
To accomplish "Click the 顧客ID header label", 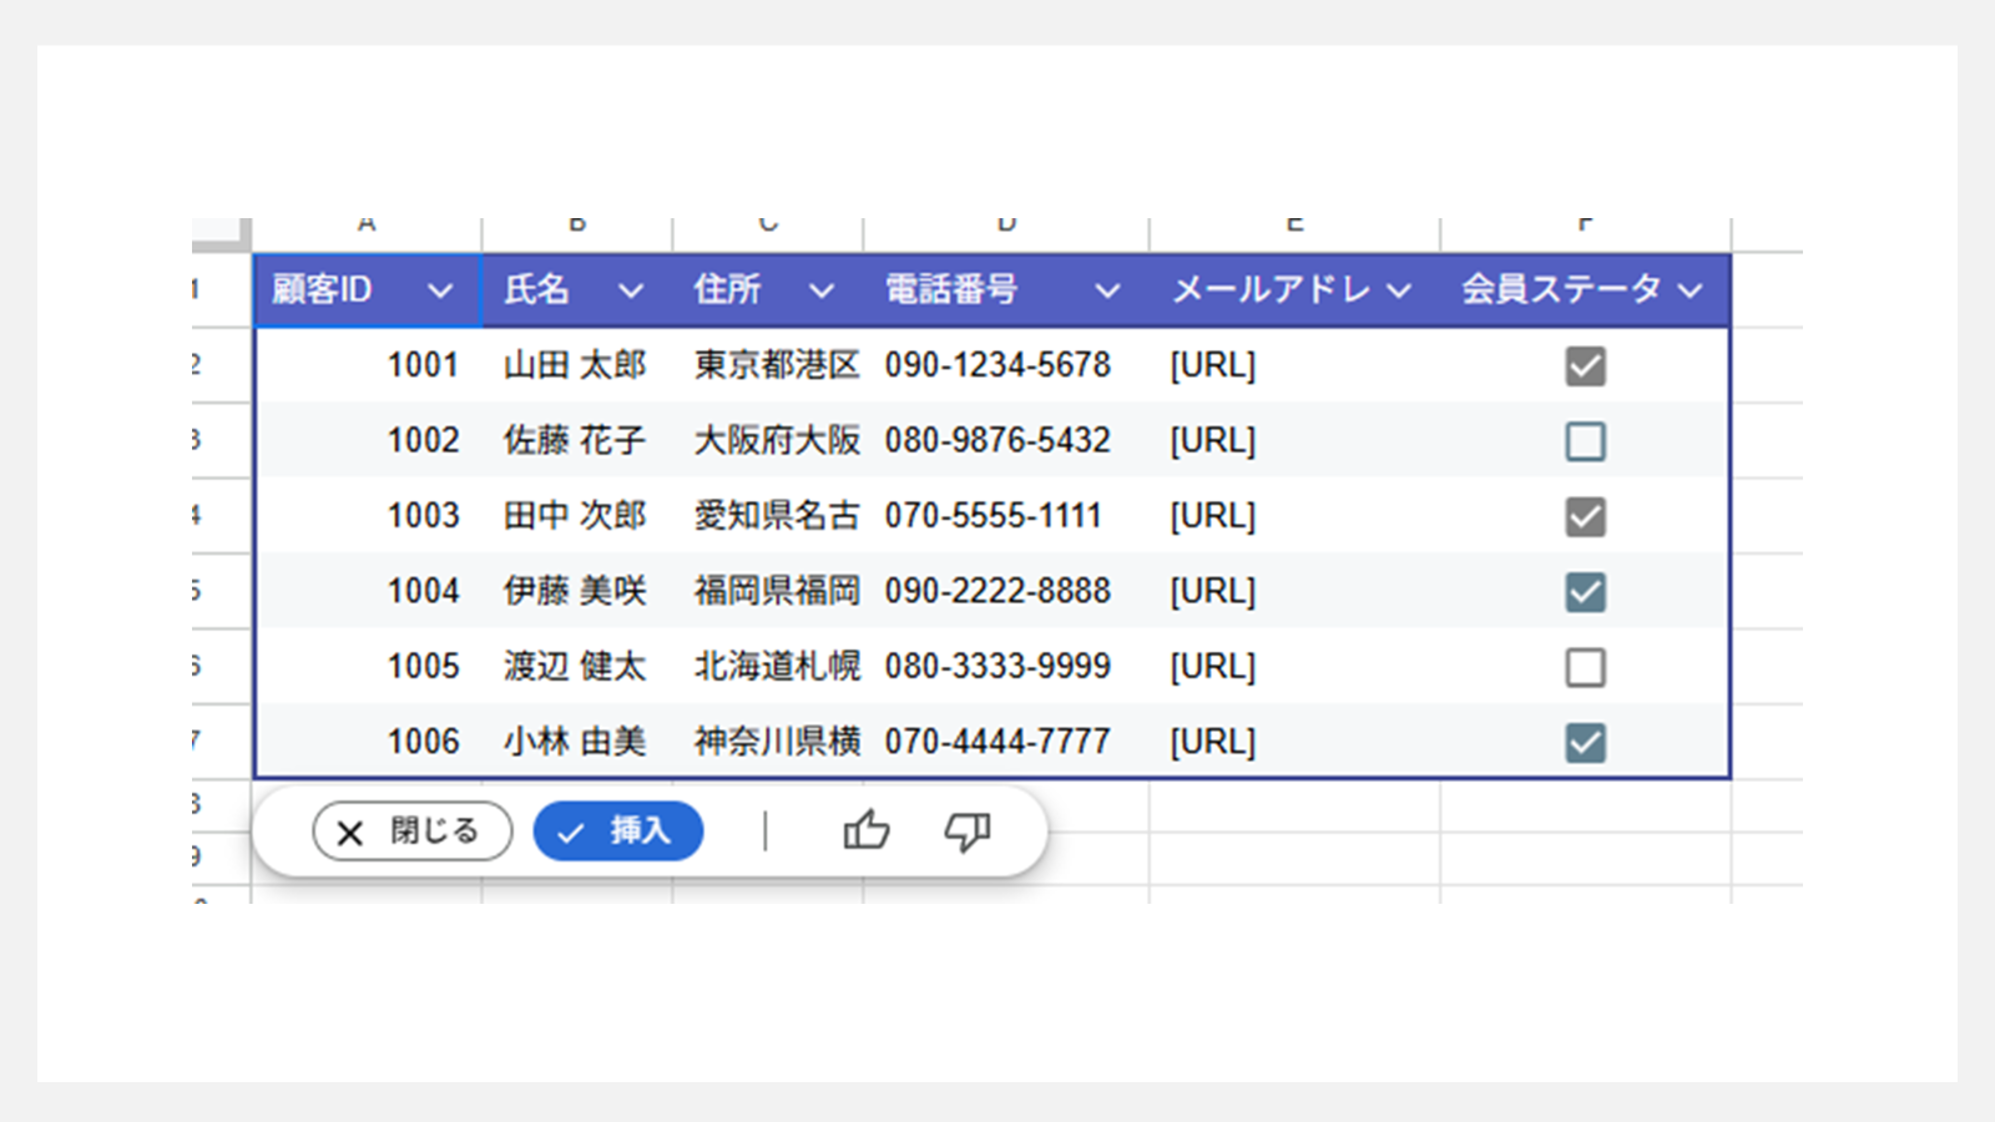I will (x=322, y=290).
